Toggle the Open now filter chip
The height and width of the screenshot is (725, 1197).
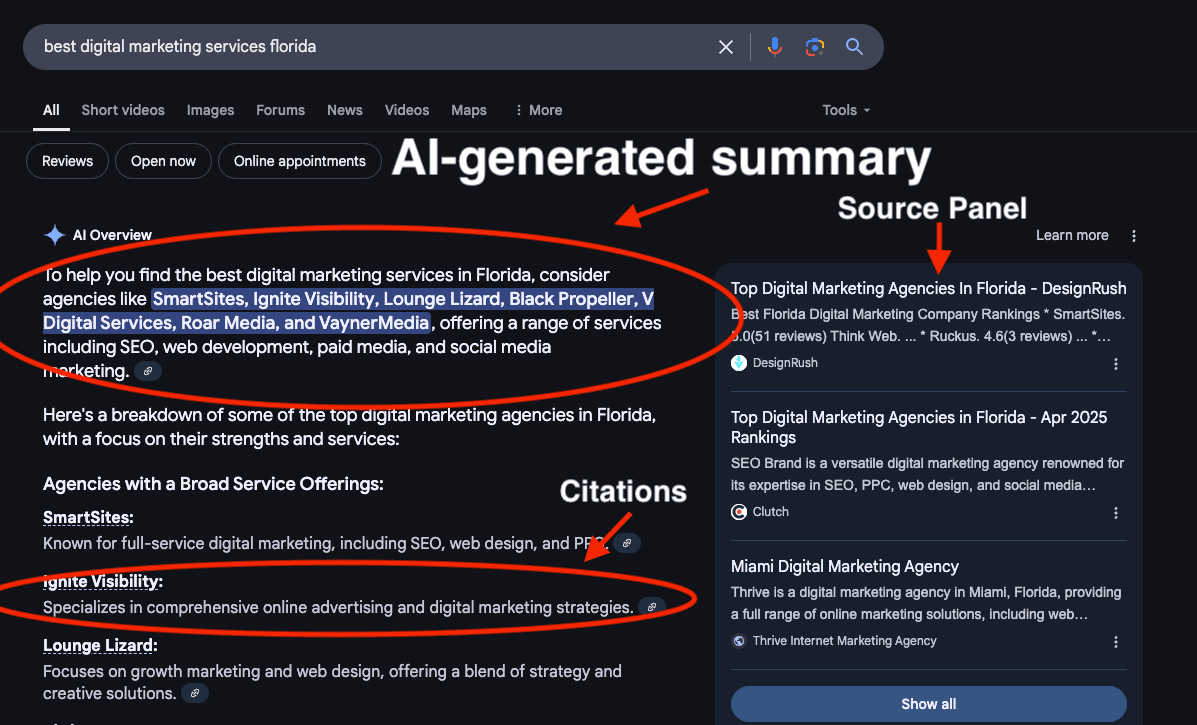coord(163,161)
